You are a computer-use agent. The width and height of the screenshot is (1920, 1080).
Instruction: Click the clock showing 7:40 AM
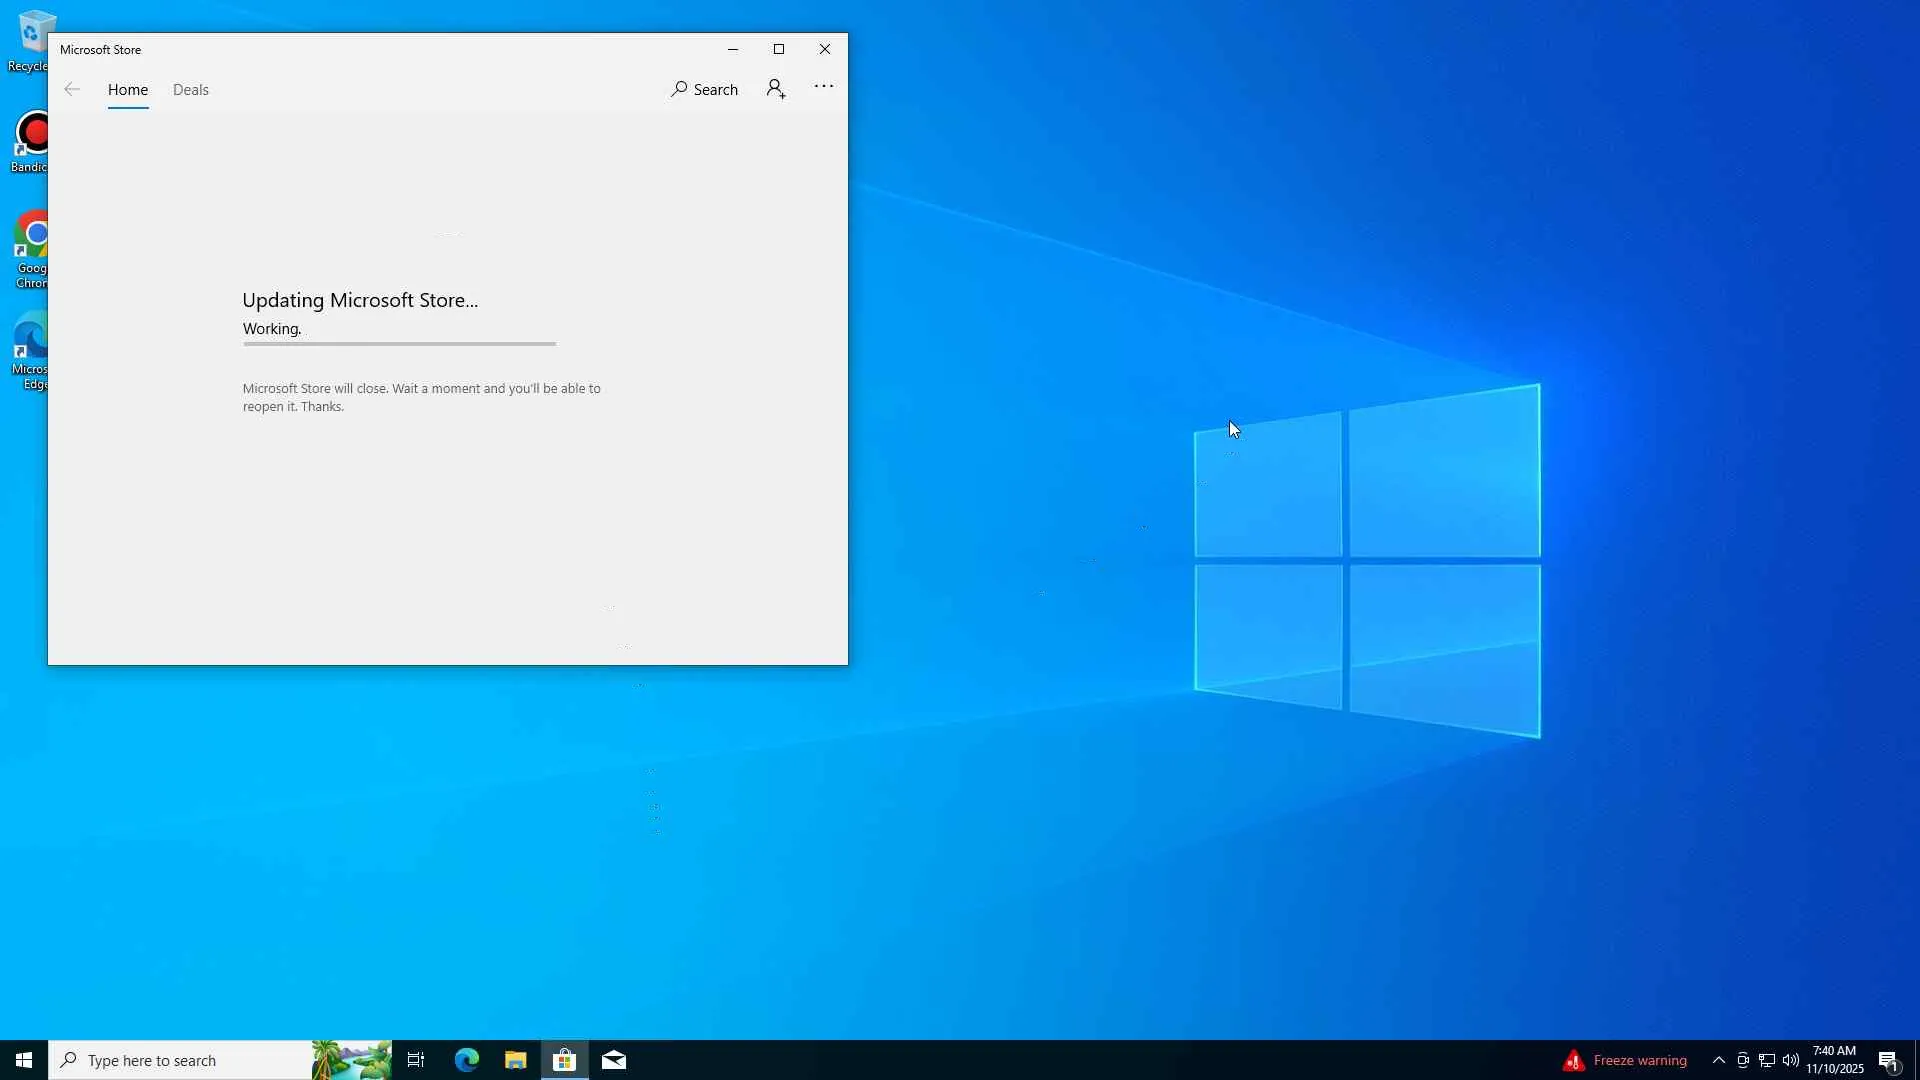[x=1834, y=1060]
